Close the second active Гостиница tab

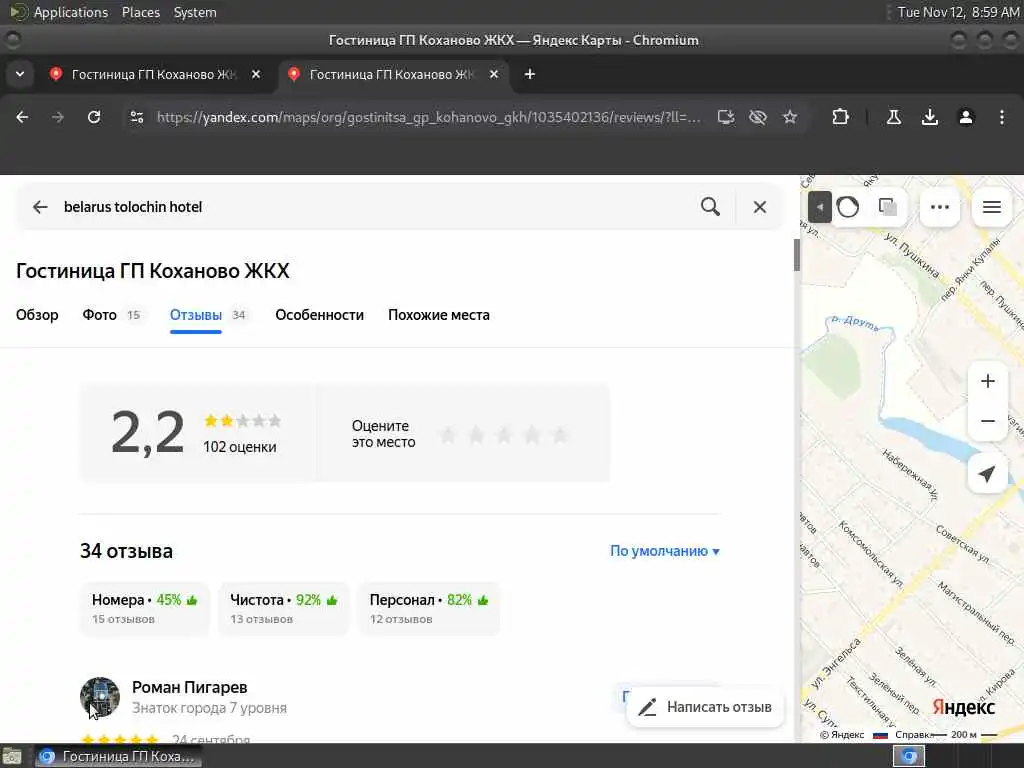pyautogui.click(x=494, y=74)
